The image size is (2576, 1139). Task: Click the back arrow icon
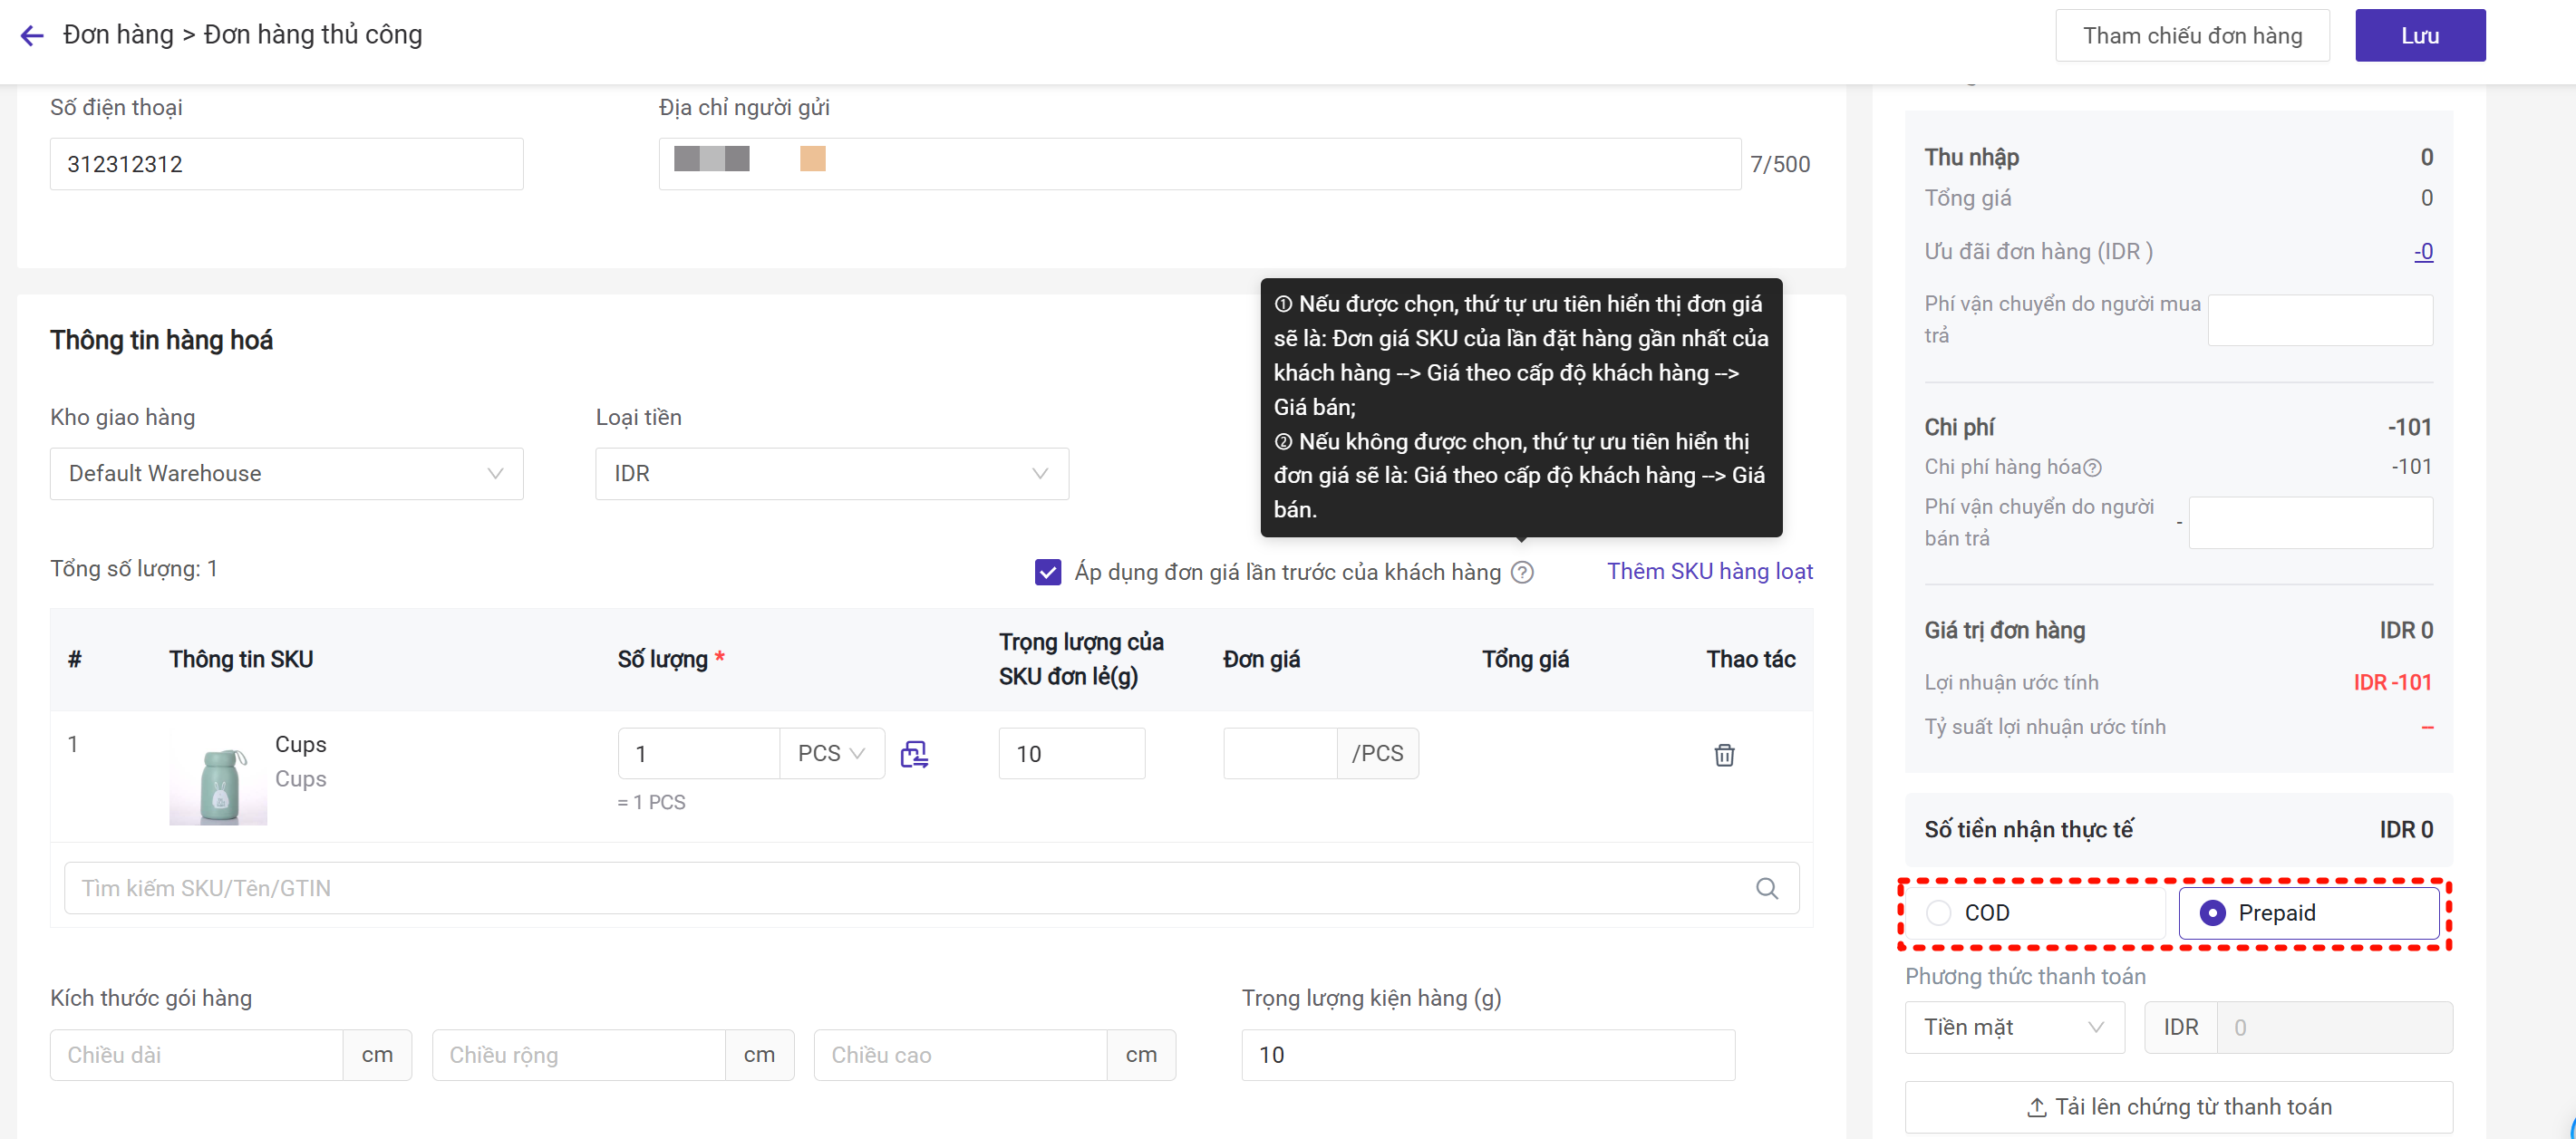tap(32, 36)
